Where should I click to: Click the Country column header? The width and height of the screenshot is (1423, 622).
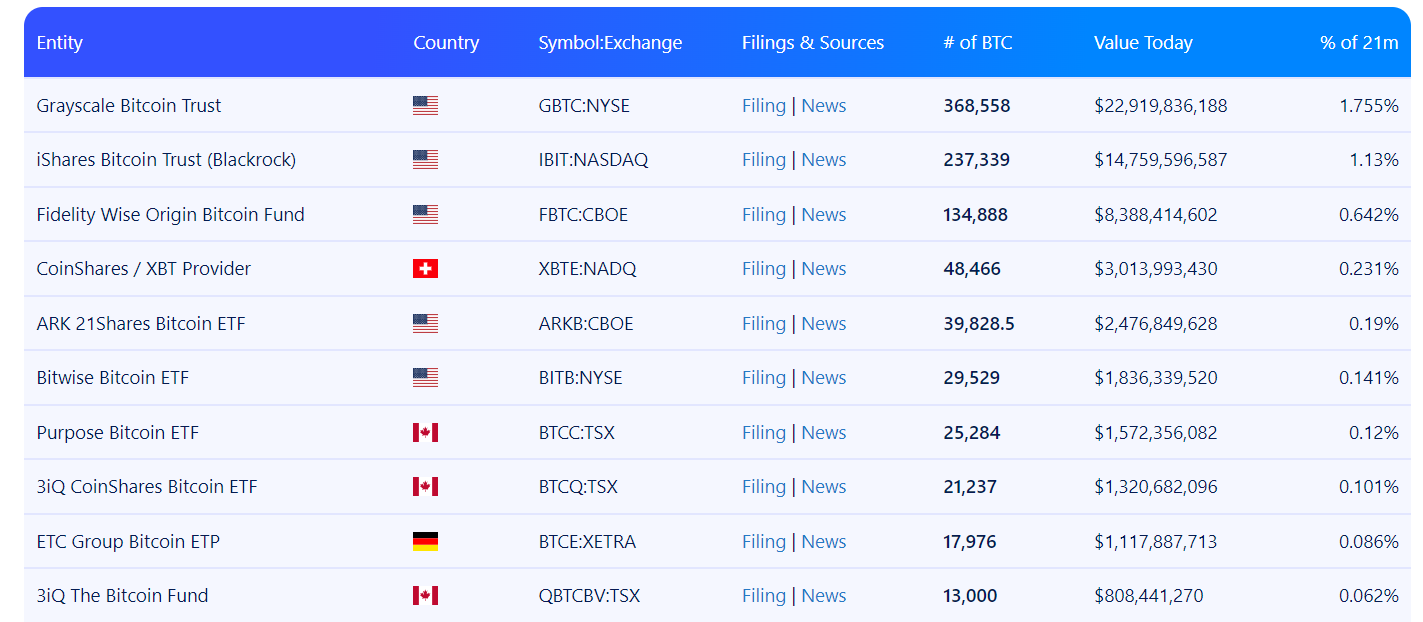[x=446, y=43]
